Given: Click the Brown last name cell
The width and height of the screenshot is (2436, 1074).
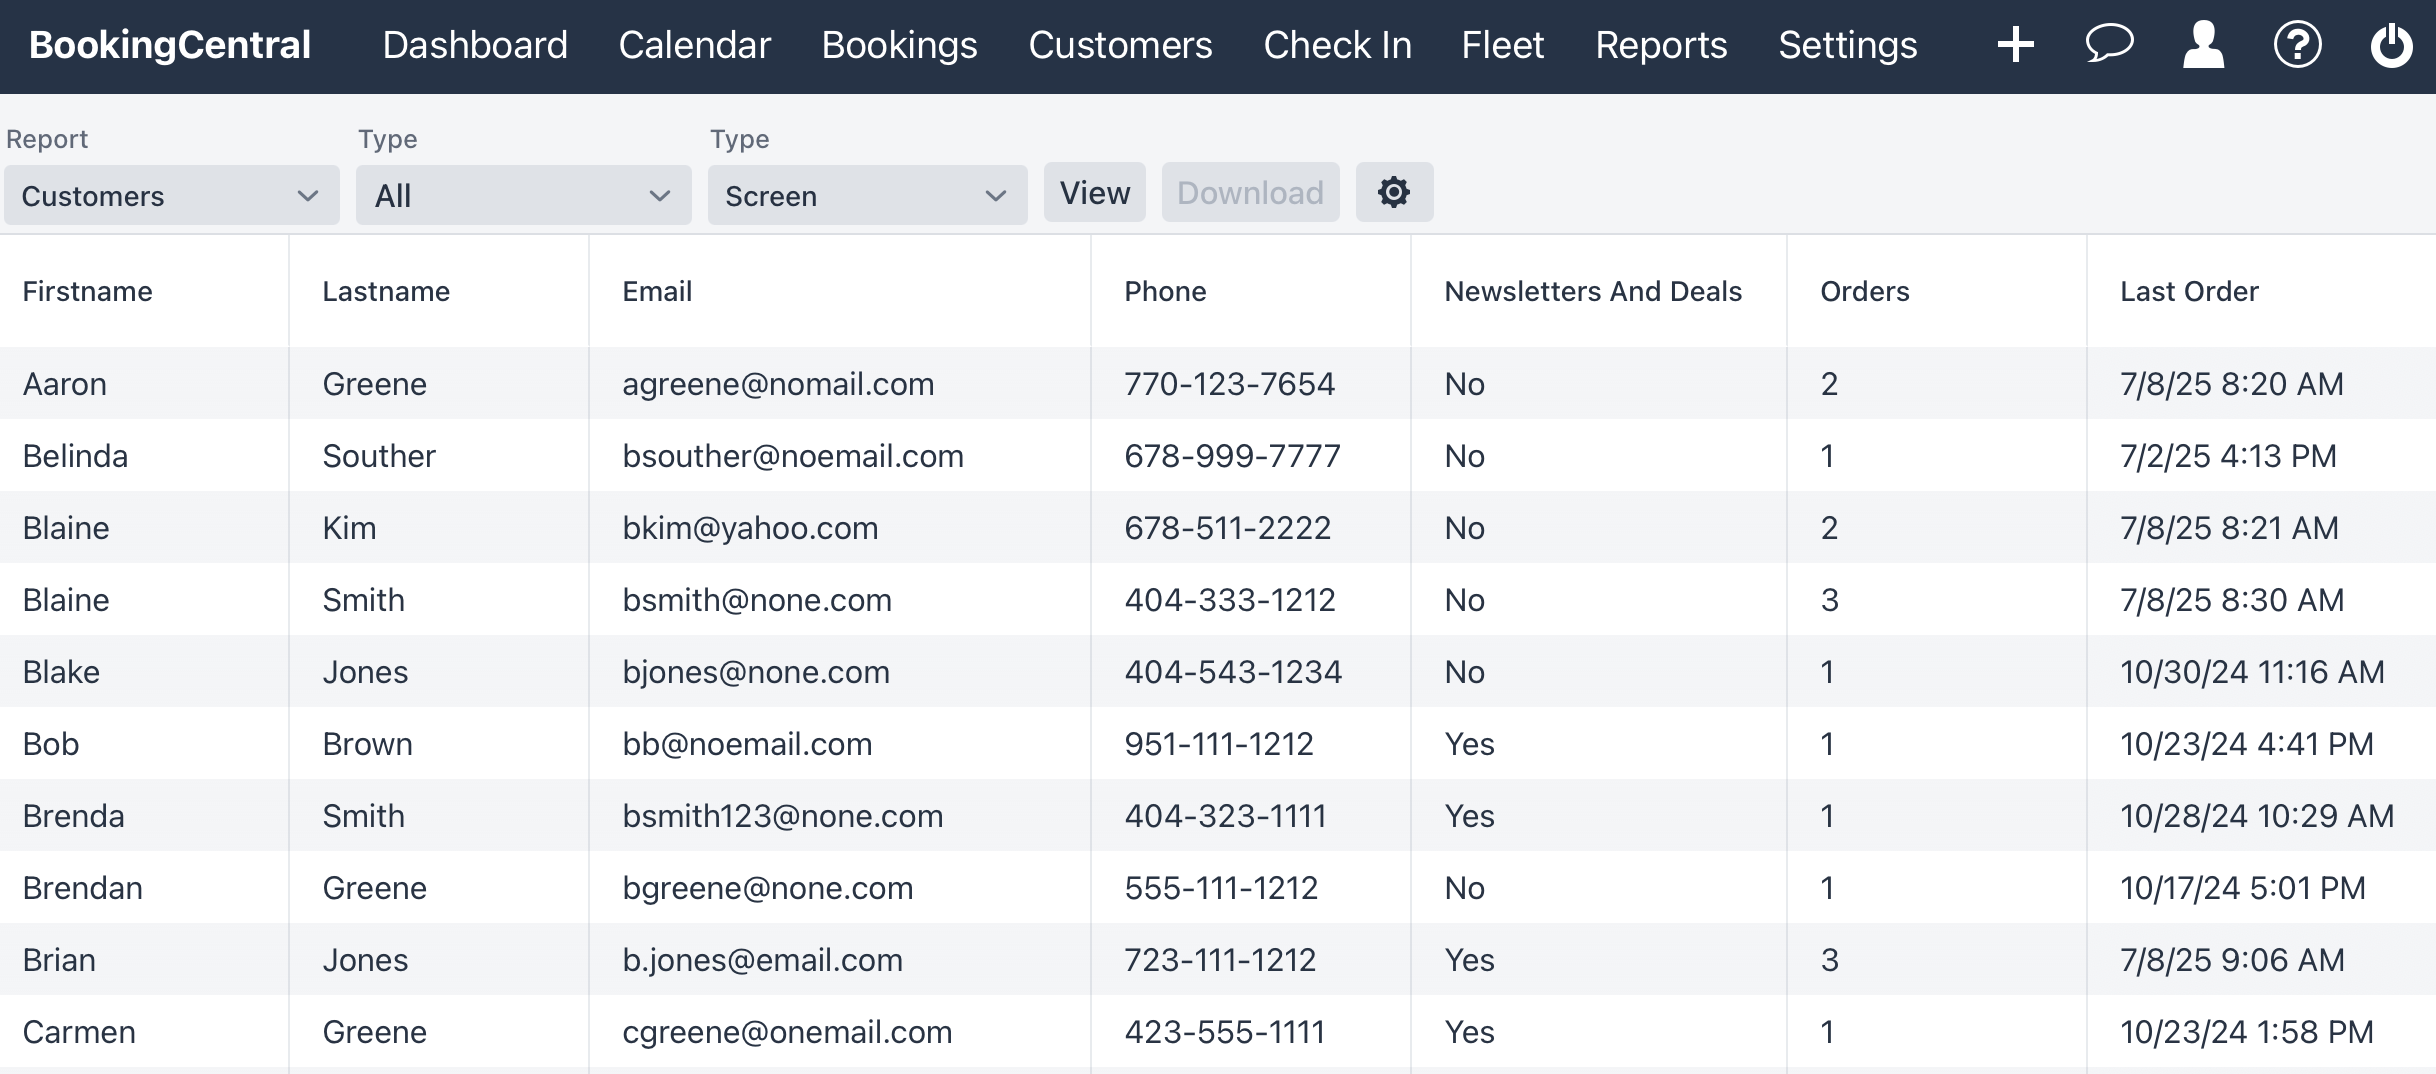Looking at the screenshot, I should click(367, 744).
